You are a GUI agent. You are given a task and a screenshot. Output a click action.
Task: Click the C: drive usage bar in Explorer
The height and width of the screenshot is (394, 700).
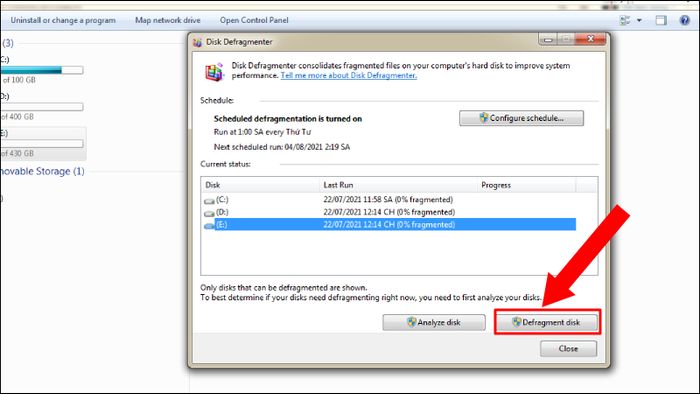point(42,70)
